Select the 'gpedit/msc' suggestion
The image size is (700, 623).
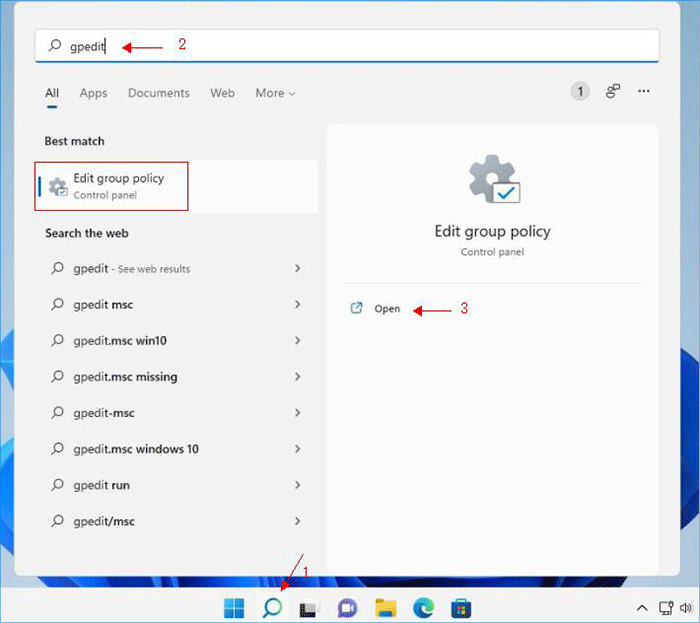point(176,521)
